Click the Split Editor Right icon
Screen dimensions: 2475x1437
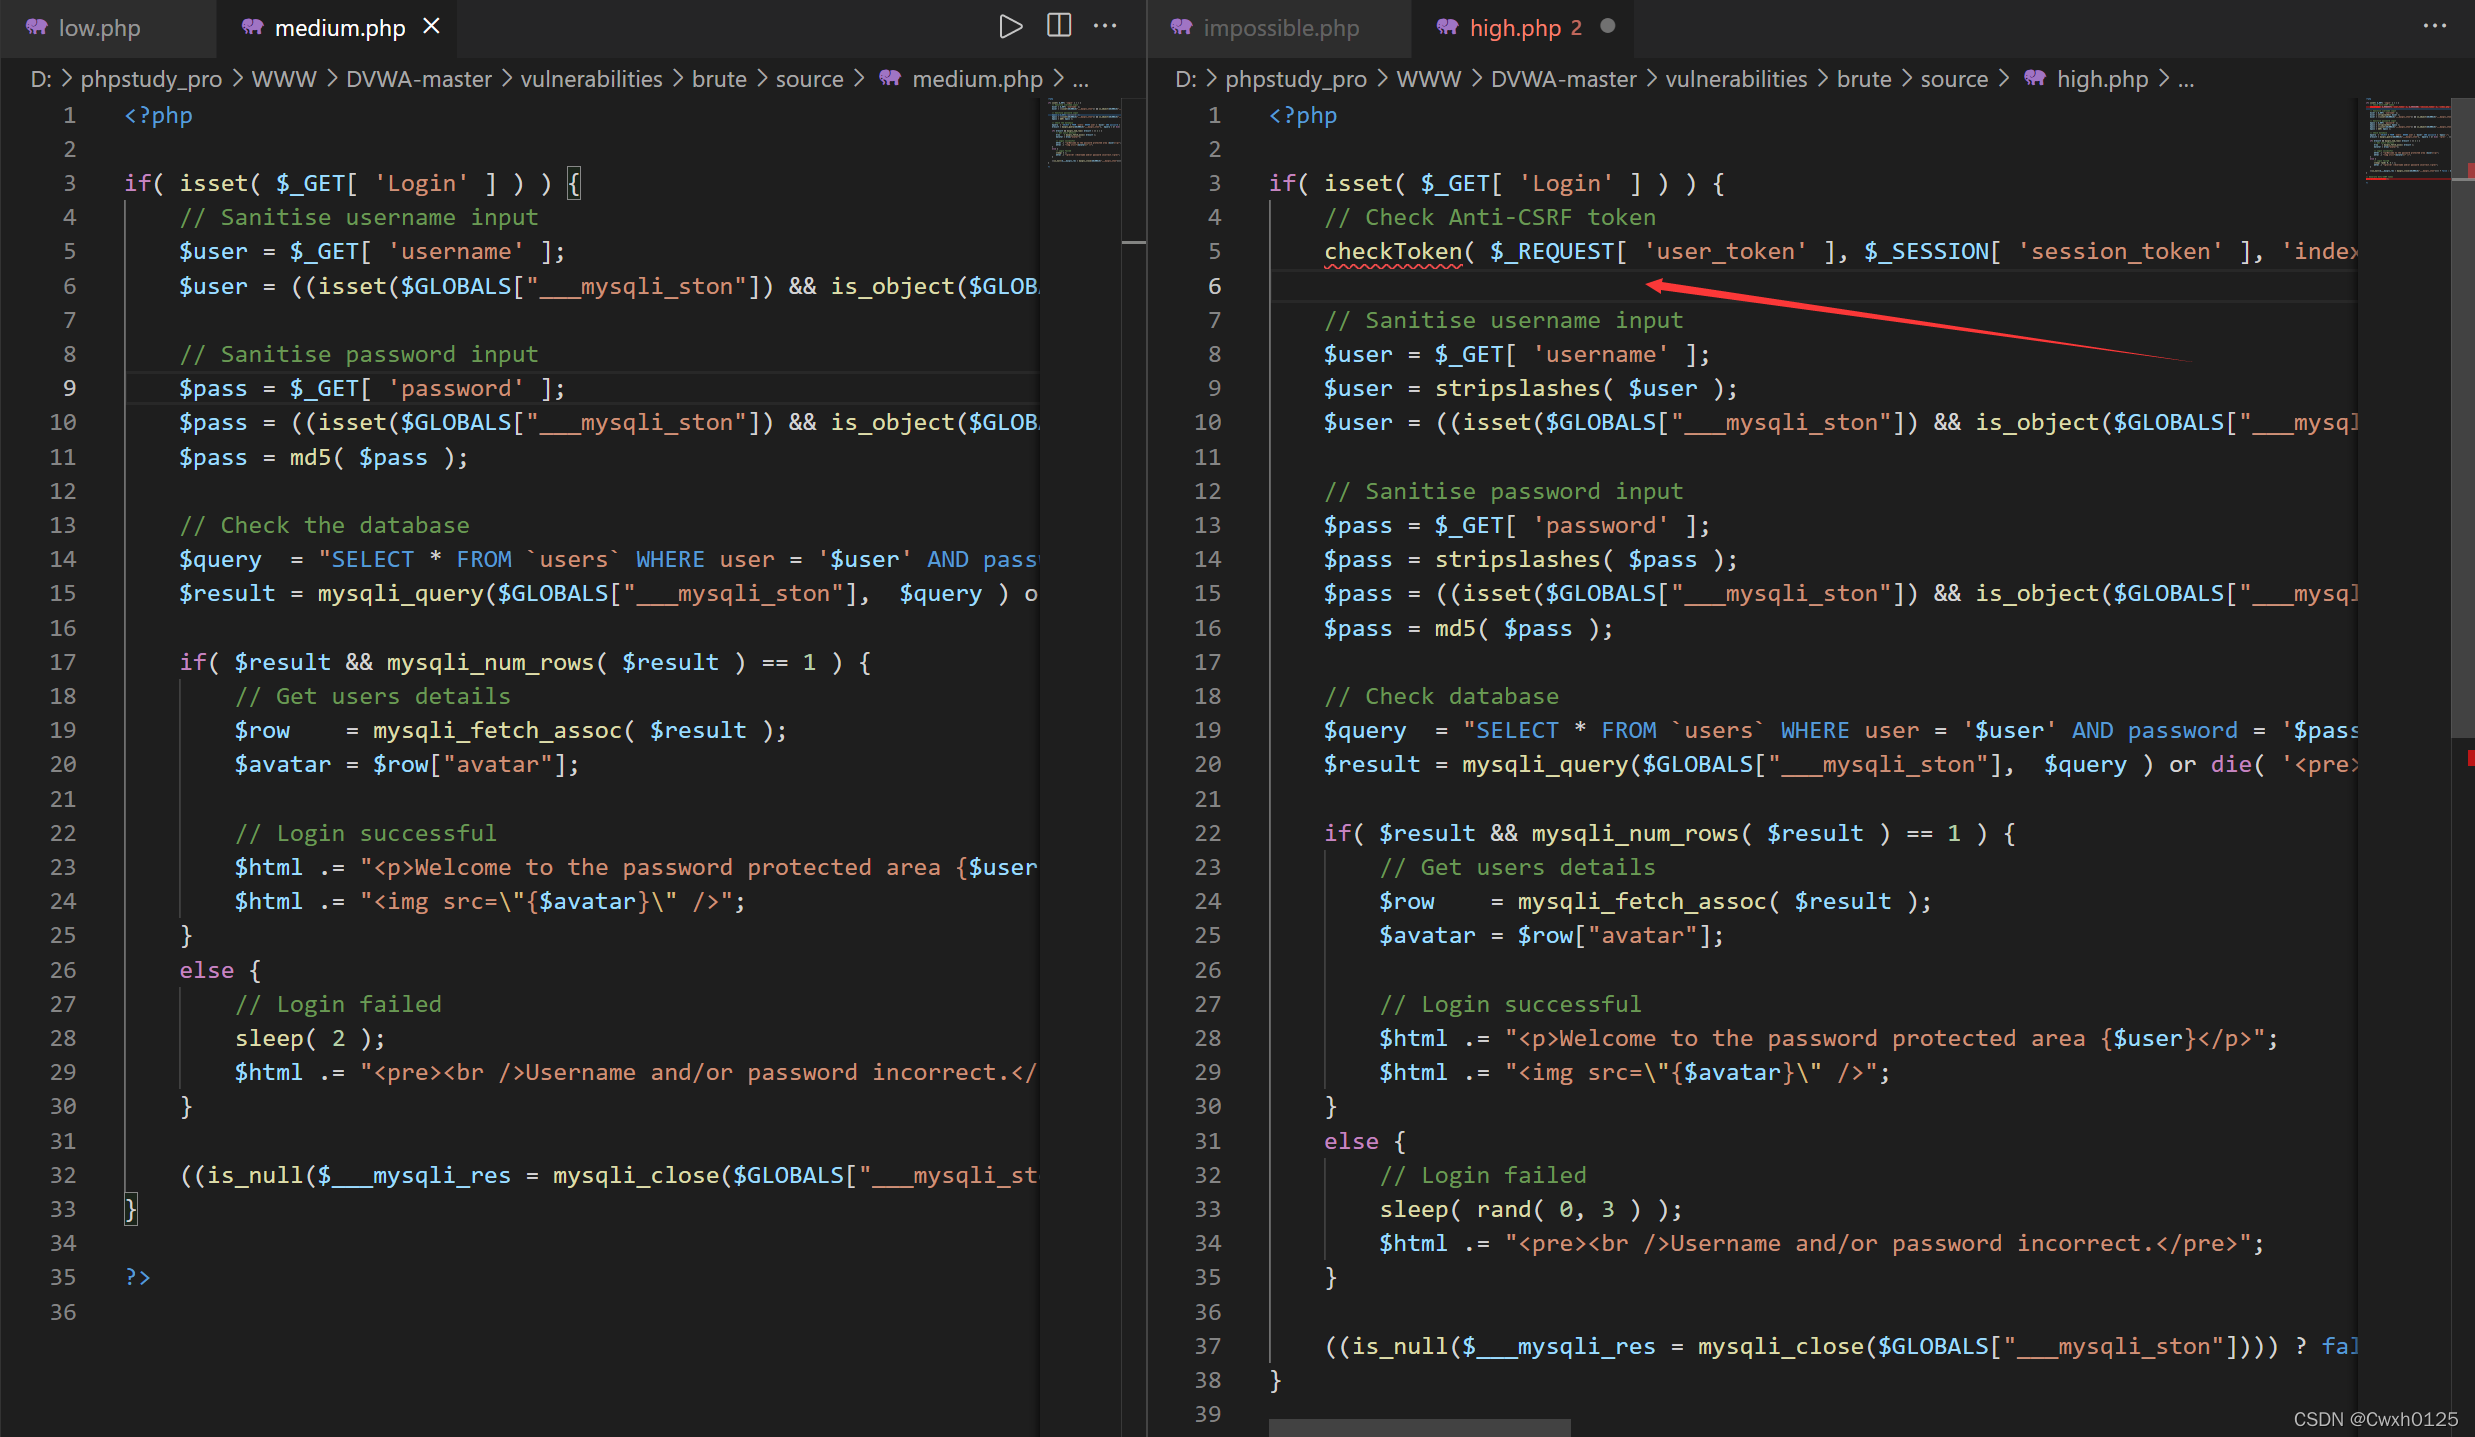[1059, 27]
